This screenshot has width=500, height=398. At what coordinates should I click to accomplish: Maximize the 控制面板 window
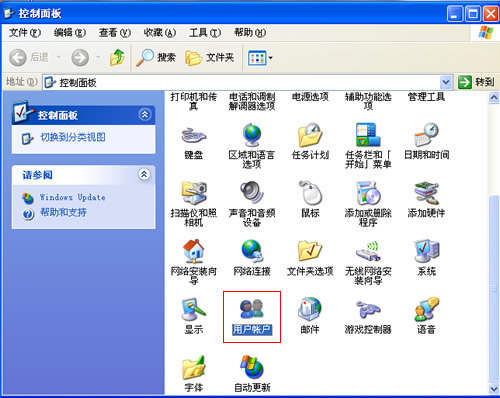point(473,14)
